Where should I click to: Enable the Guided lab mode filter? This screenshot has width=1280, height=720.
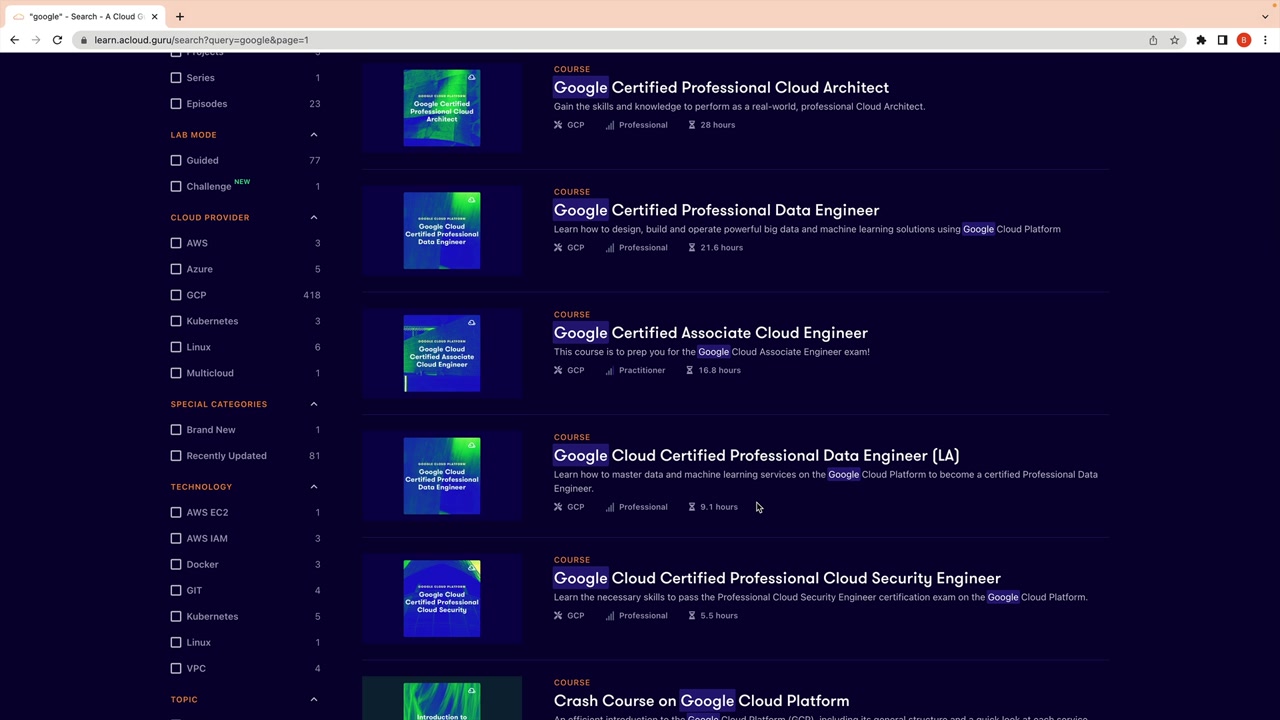click(176, 160)
